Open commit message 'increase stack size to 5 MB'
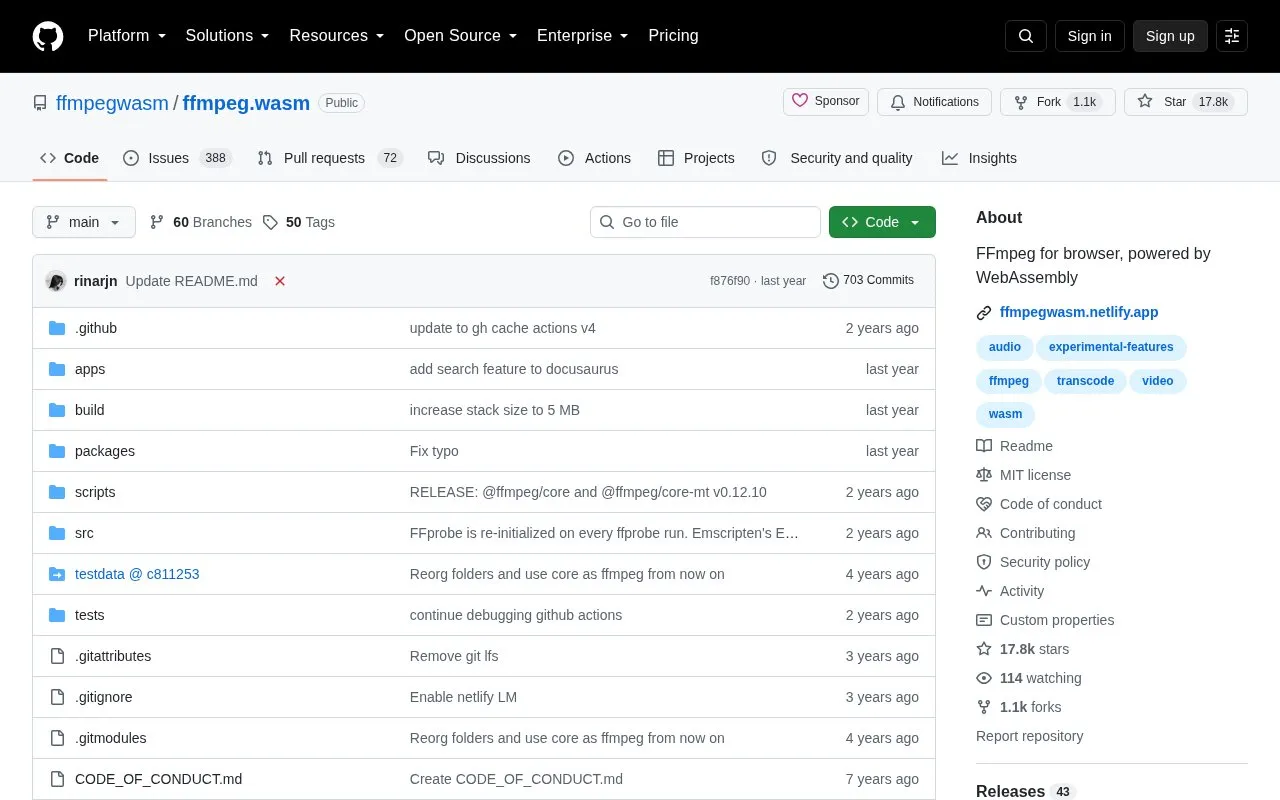Screen dimensions: 1280x800 coord(495,410)
